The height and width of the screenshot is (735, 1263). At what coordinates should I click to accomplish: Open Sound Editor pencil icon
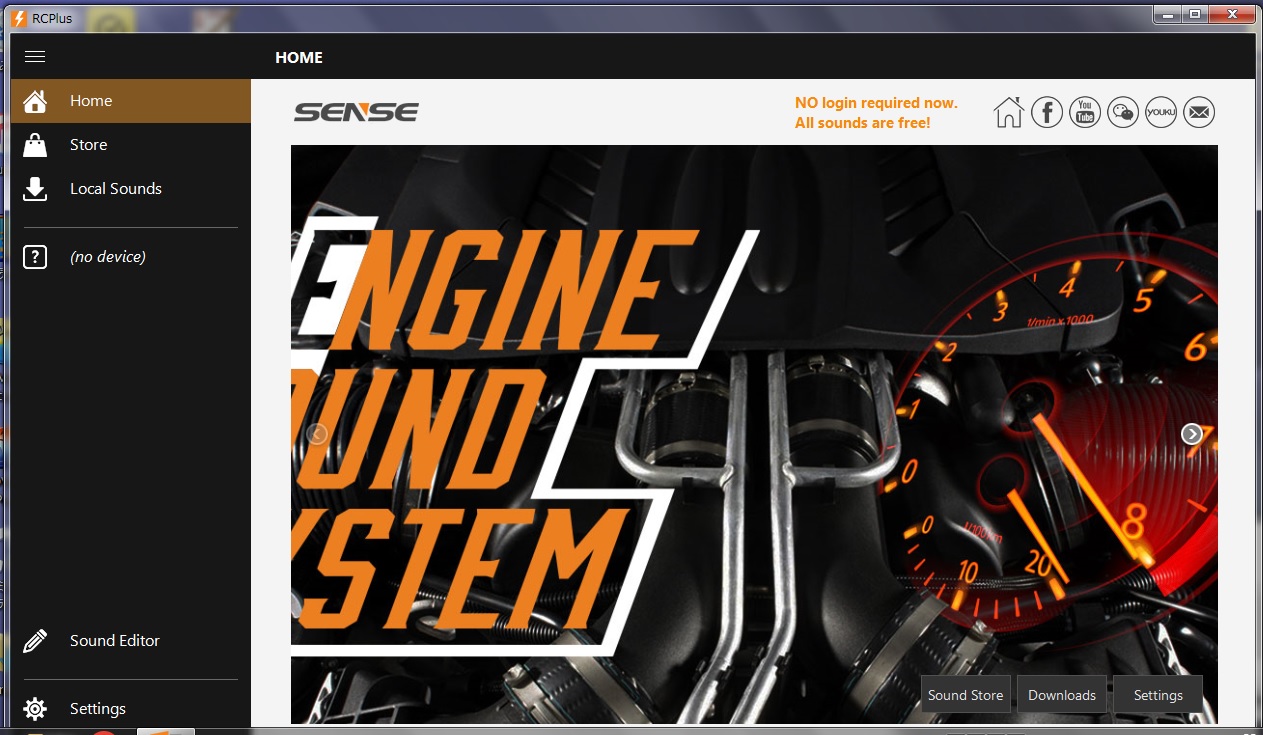point(35,641)
